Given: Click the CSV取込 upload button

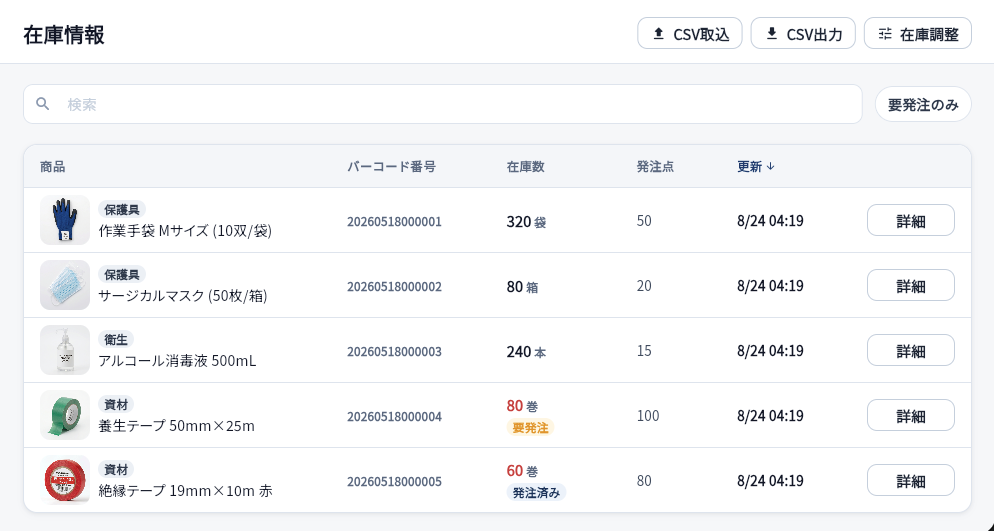Looking at the screenshot, I should (x=690, y=34).
